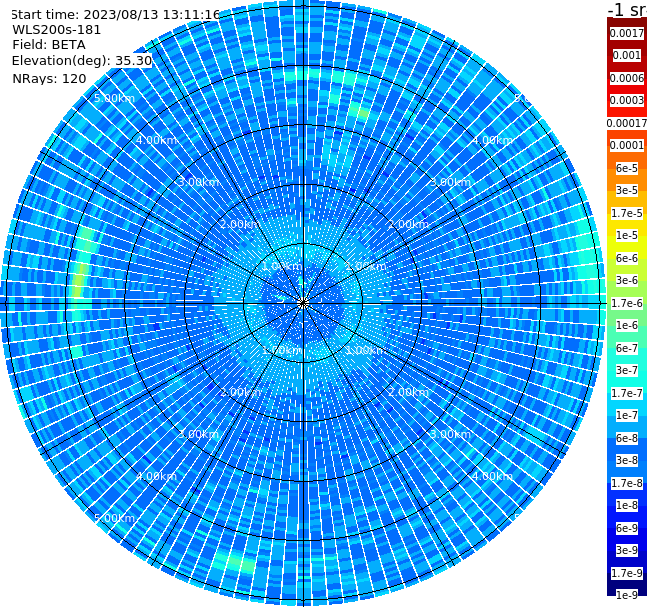
Task: Click the 1e-8 colorbar label
Action: coord(627,505)
